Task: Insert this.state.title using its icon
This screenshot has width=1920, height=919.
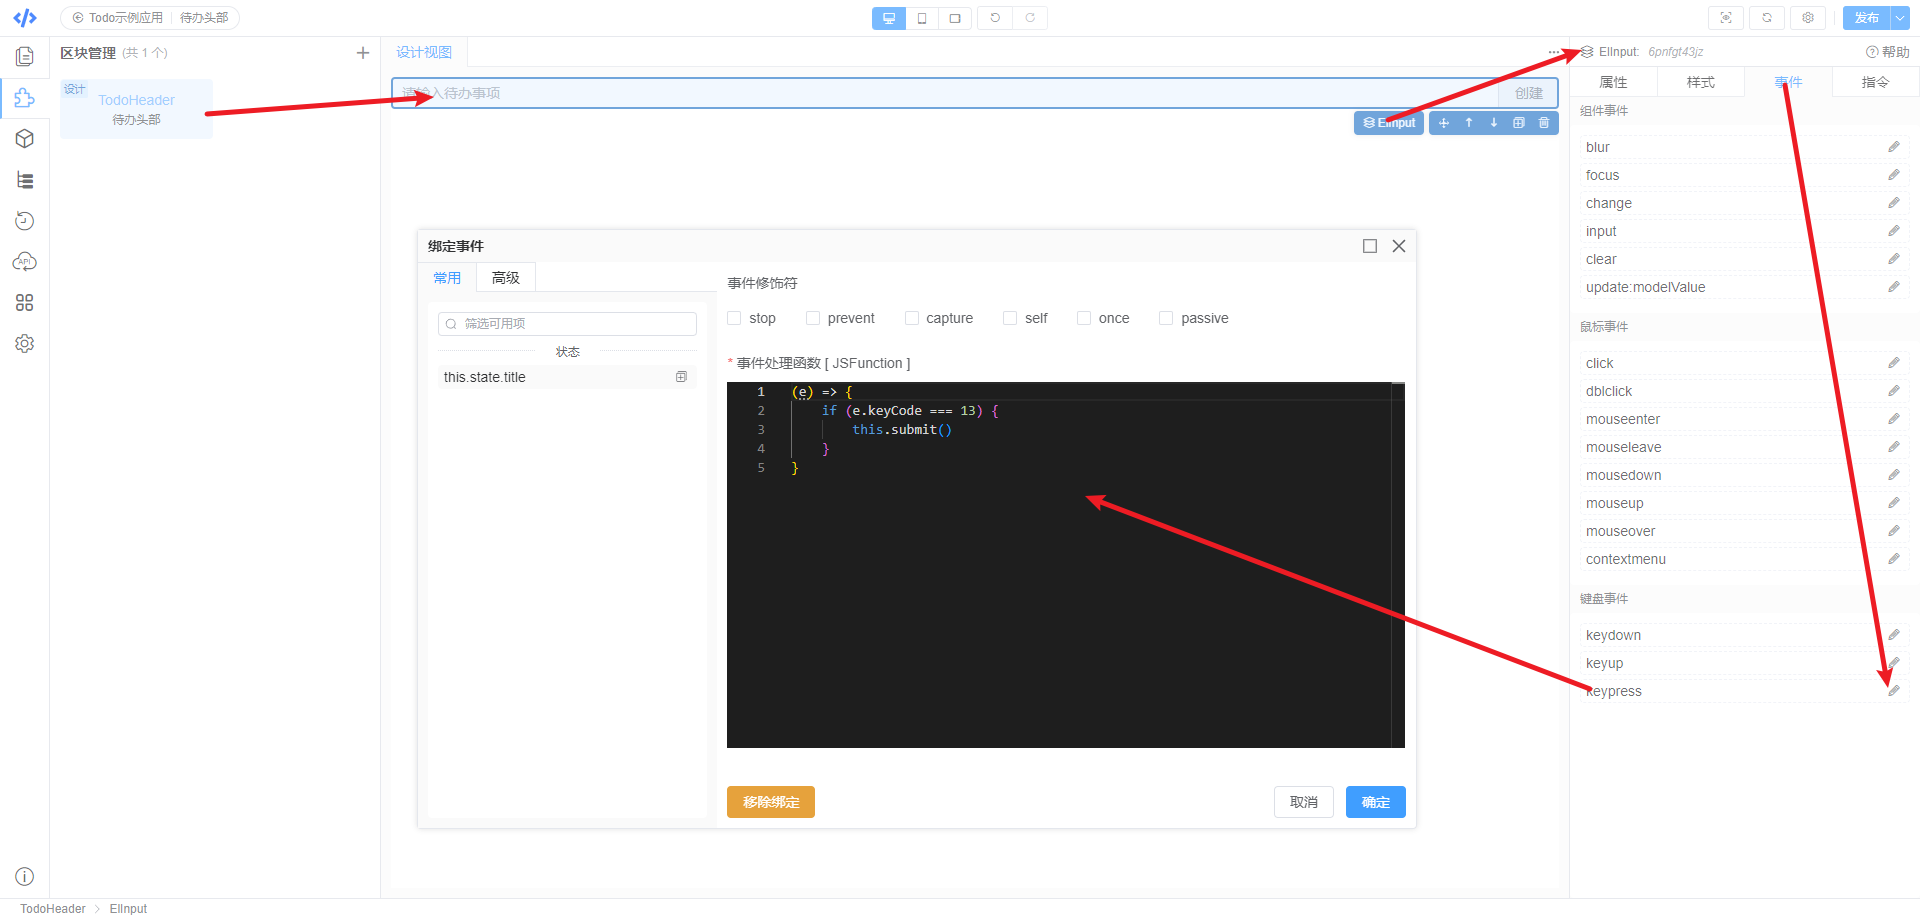Action: click(681, 377)
